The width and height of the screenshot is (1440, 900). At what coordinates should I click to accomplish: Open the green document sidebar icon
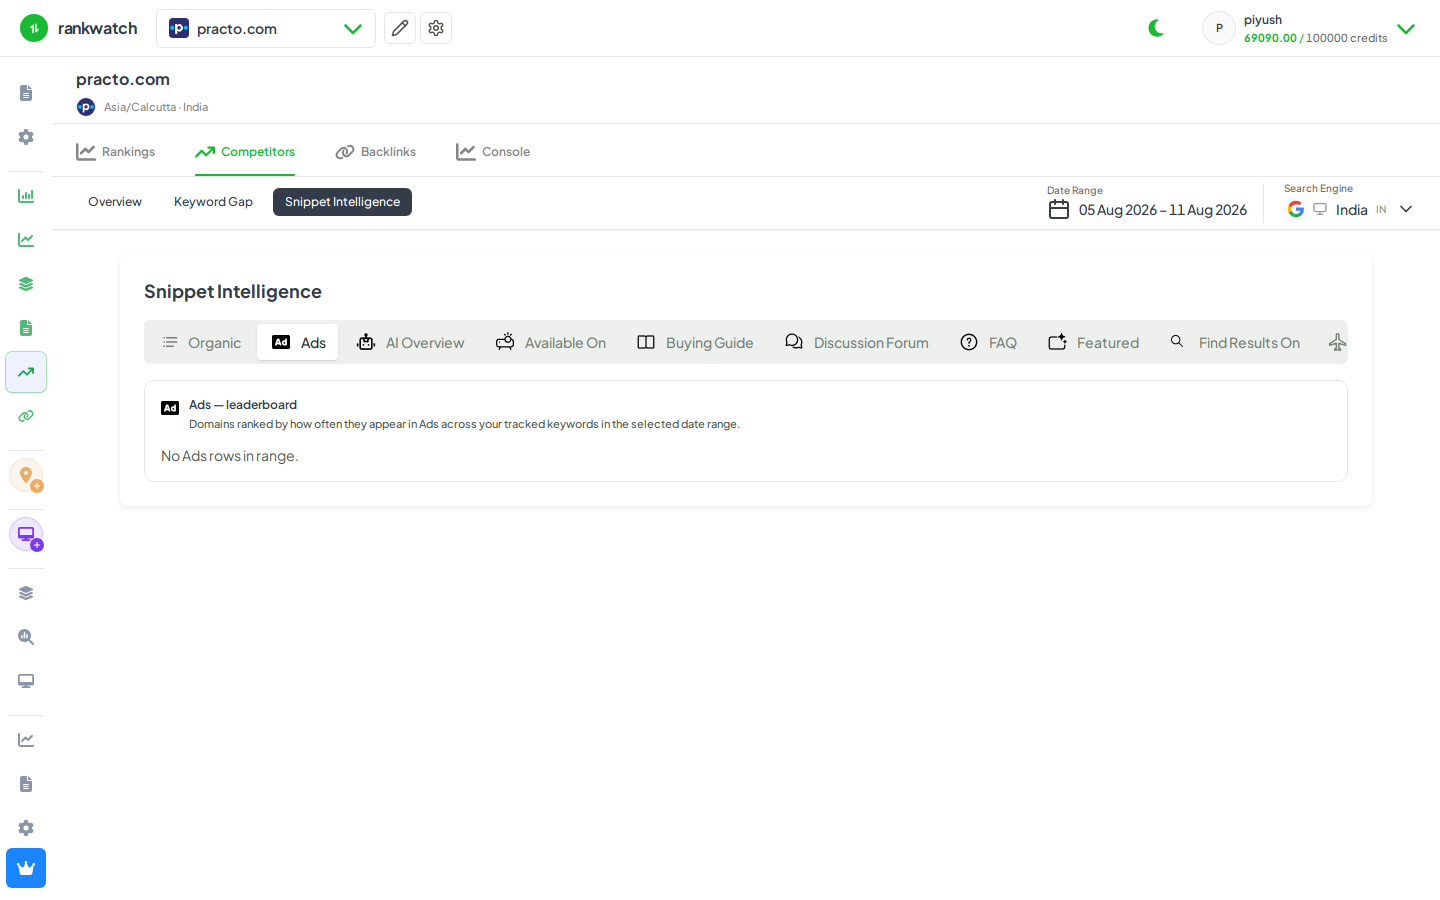[26, 328]
